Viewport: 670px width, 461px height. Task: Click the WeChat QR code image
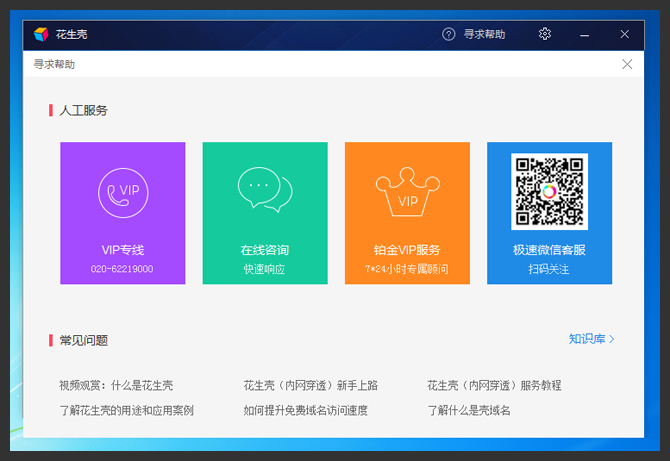tap(550, 191)
